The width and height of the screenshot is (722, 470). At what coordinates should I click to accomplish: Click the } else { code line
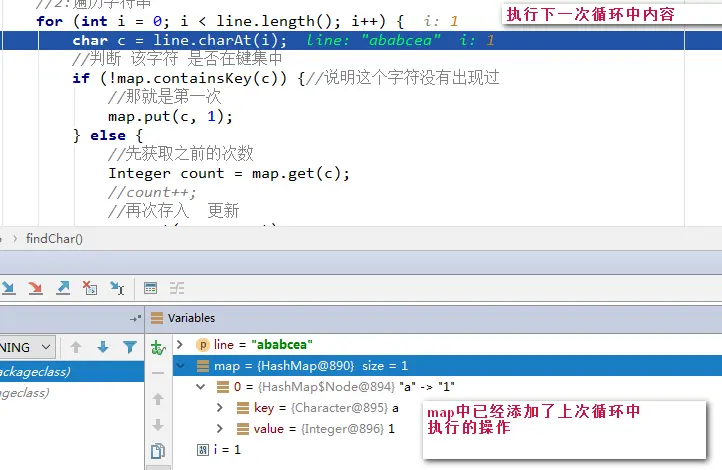click(x=108, y=136)
